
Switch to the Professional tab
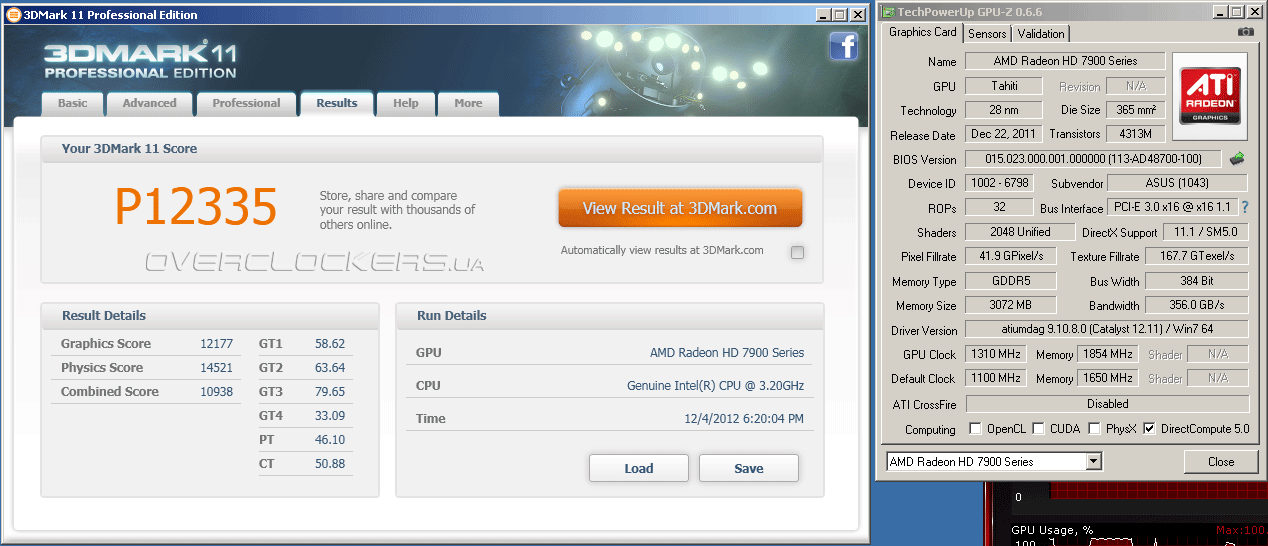pos(246,104)
